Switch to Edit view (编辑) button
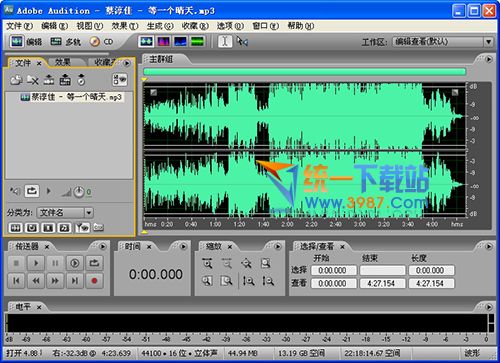Screen dimensions: 500x363 (27, 42)
